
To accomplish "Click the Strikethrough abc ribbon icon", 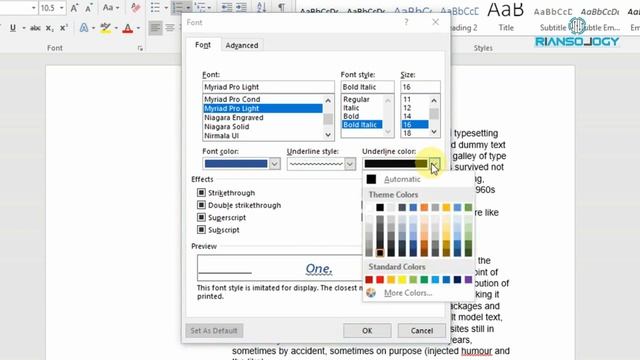I will 36,28.
